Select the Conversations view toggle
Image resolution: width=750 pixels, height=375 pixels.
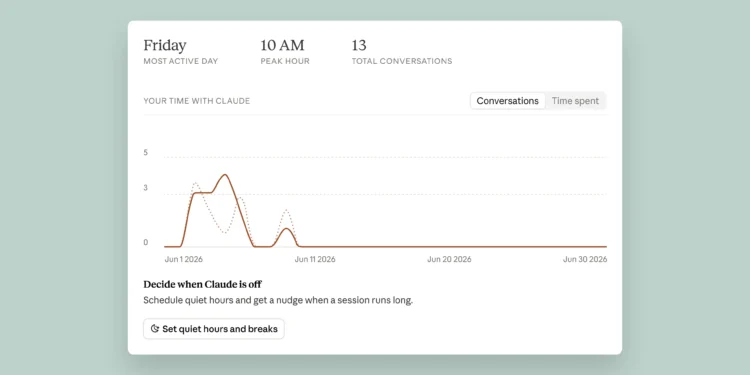click(x=507, y=101)
